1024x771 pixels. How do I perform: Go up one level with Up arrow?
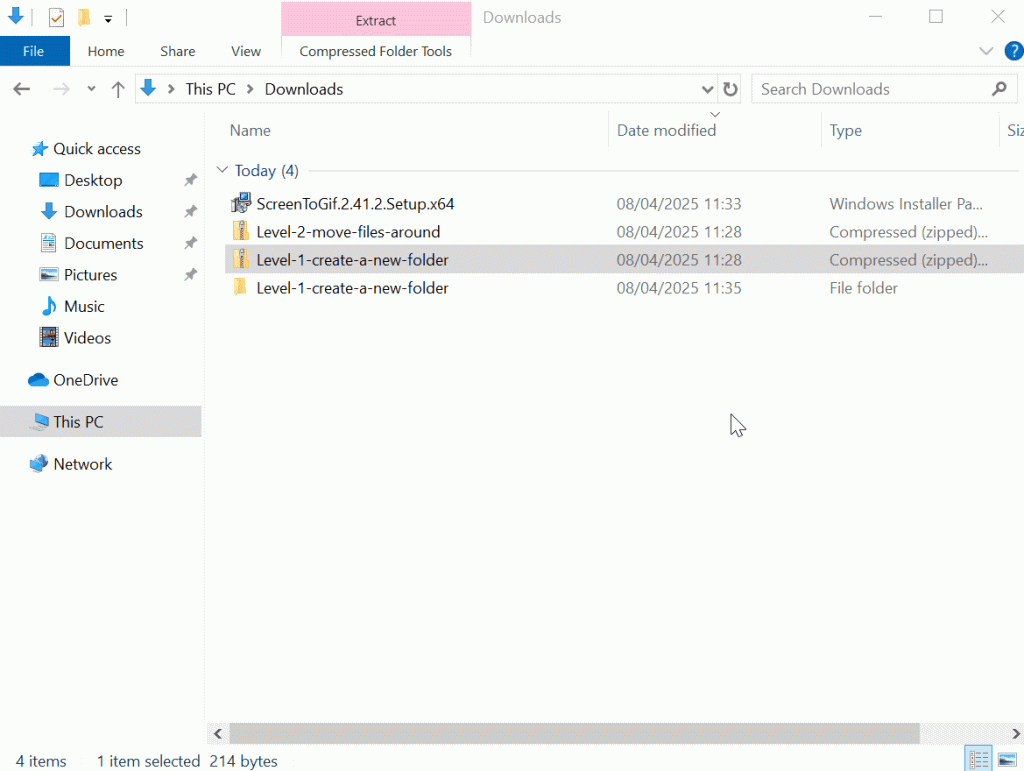tap(118, 89)
